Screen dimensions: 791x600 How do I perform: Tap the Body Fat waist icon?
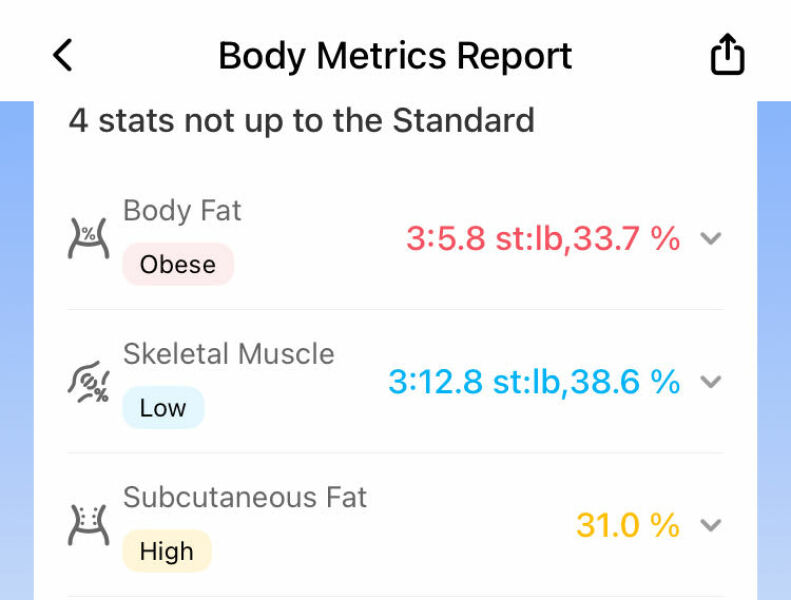click(x=88, y=238)
